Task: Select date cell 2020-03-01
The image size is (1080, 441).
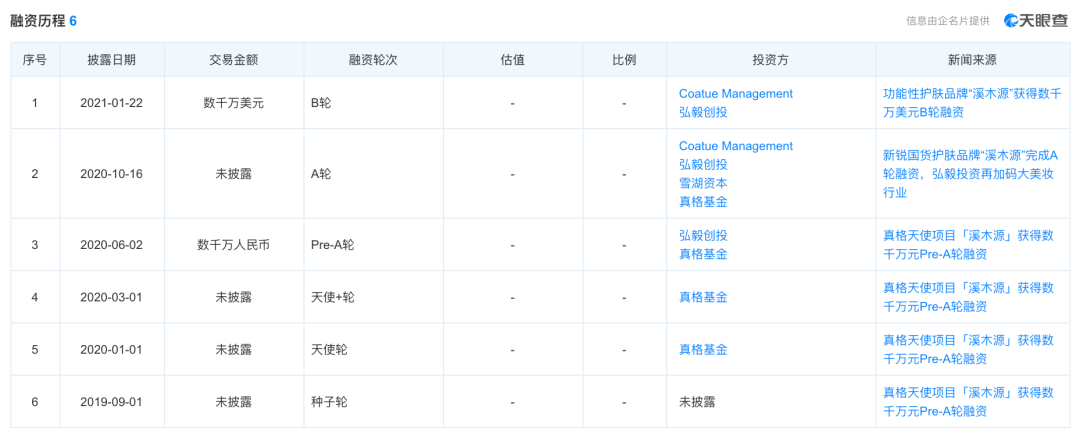Action: 112,297
